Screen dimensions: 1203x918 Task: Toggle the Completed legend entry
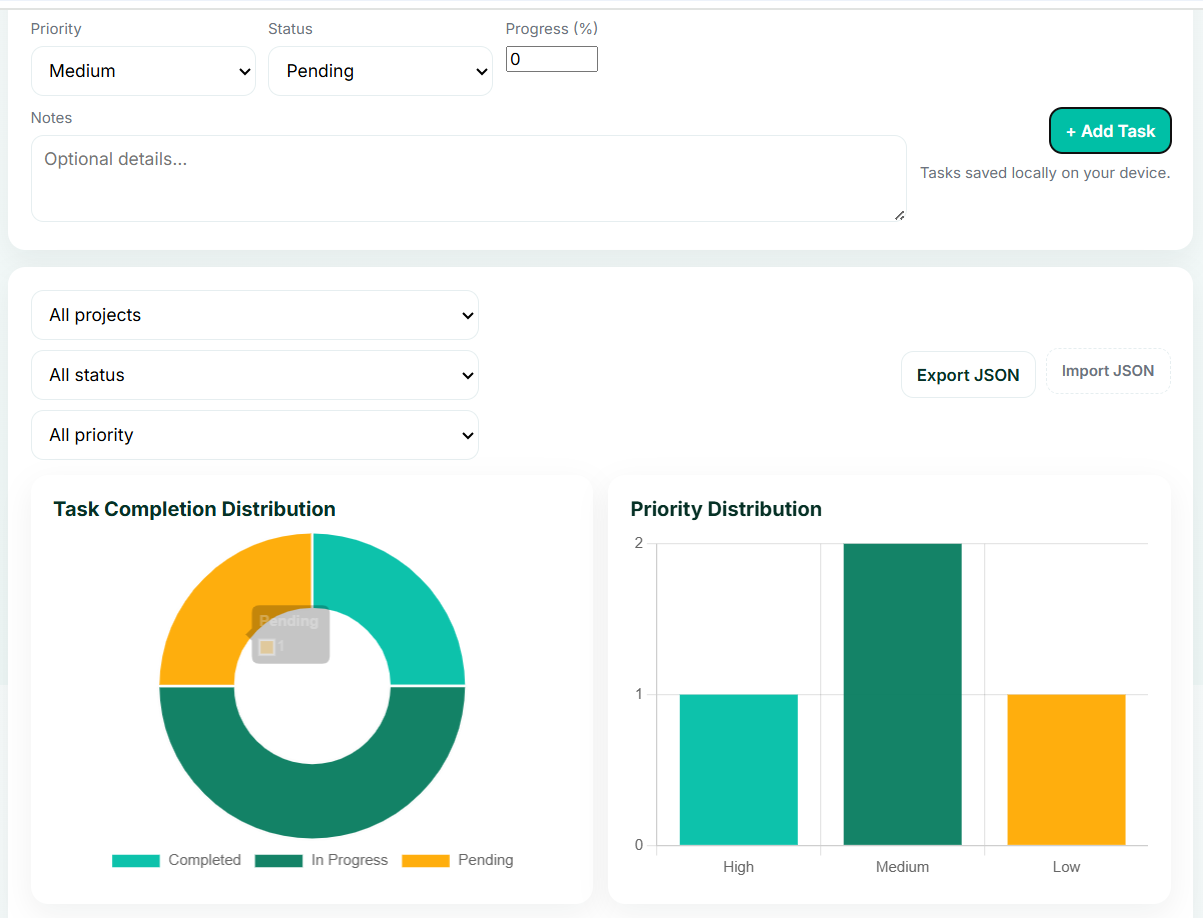(x=176, y=860)
